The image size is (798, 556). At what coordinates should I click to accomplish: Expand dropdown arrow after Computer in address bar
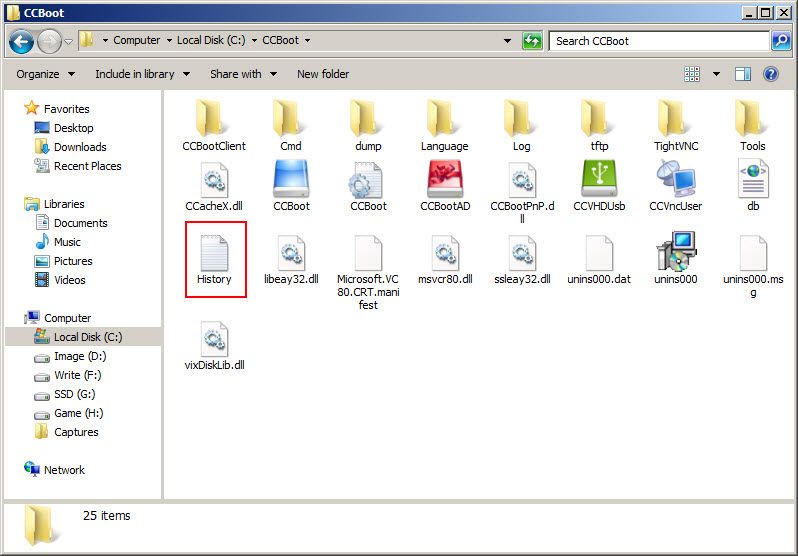(x=169, y=40)
